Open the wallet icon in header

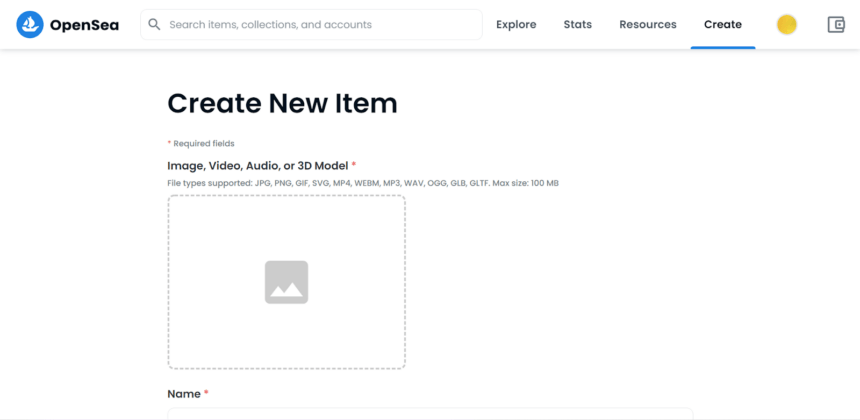point(836,25)
